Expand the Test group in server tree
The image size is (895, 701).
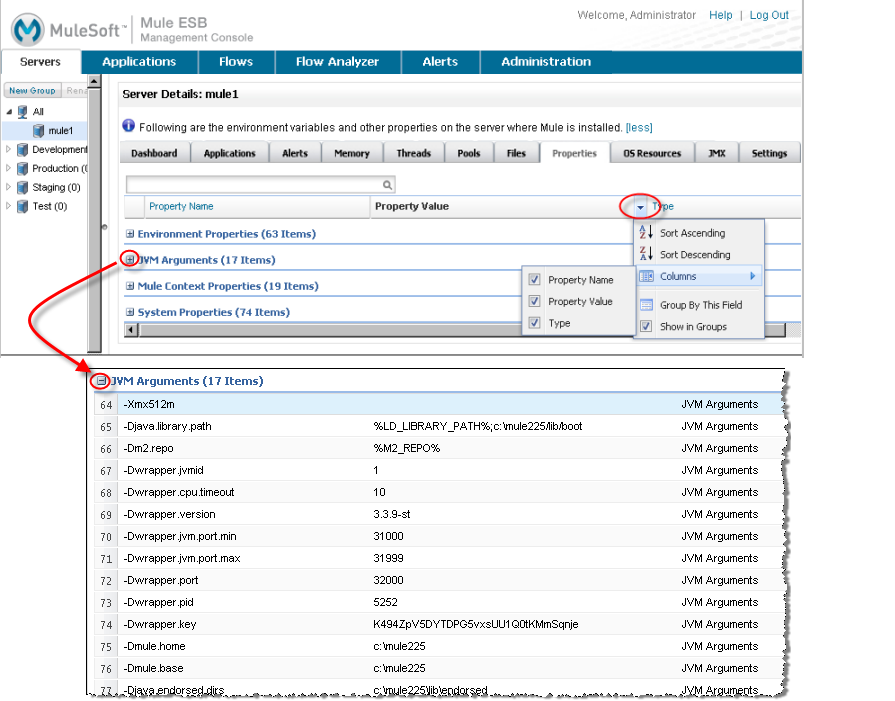pos(9,206)
